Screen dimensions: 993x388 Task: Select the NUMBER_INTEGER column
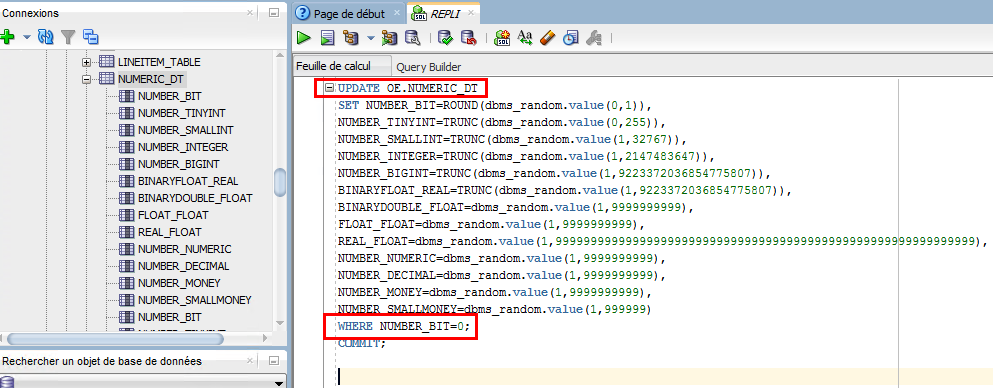pos(183,147)
